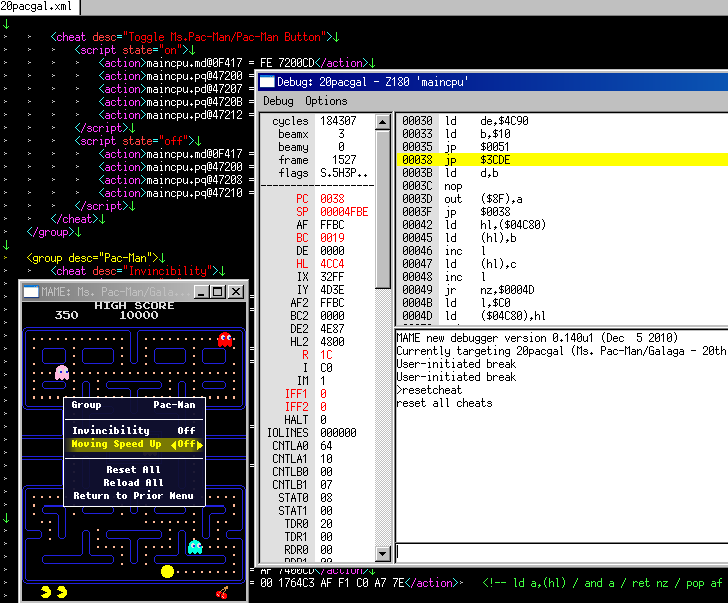This screenshot has height=603, width=728.
Task: Click right arrow of Moving Speed Up
Action: 200,445
